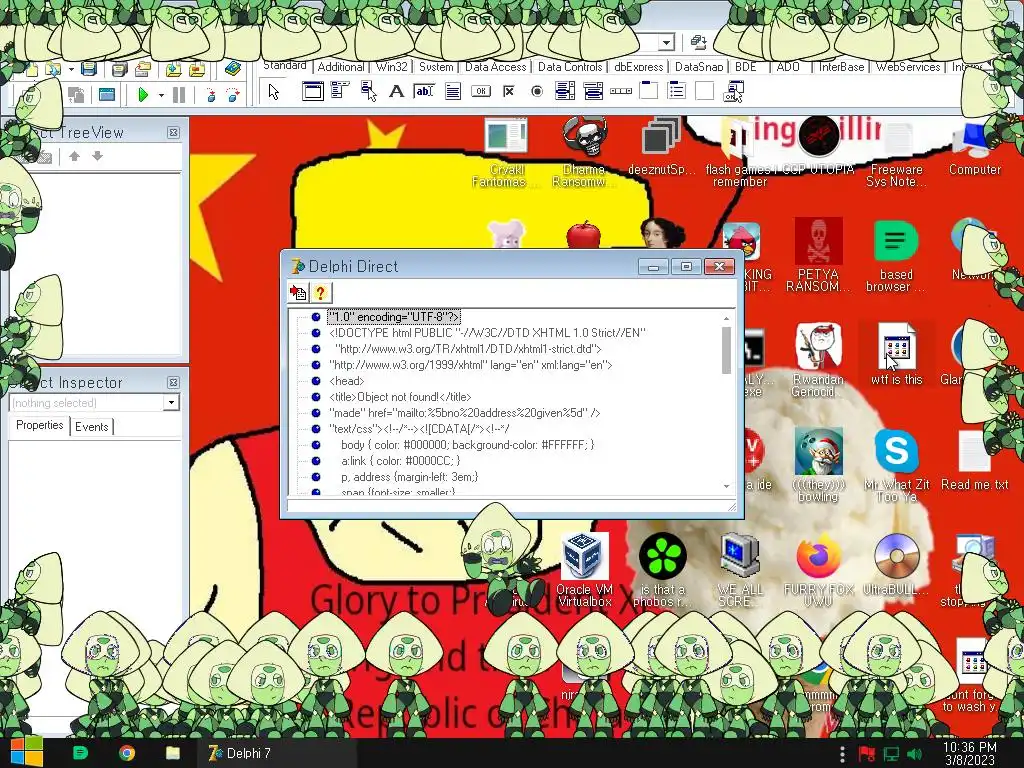
Task: Pick the Memo component icon
Action: [x=453, y=91]
